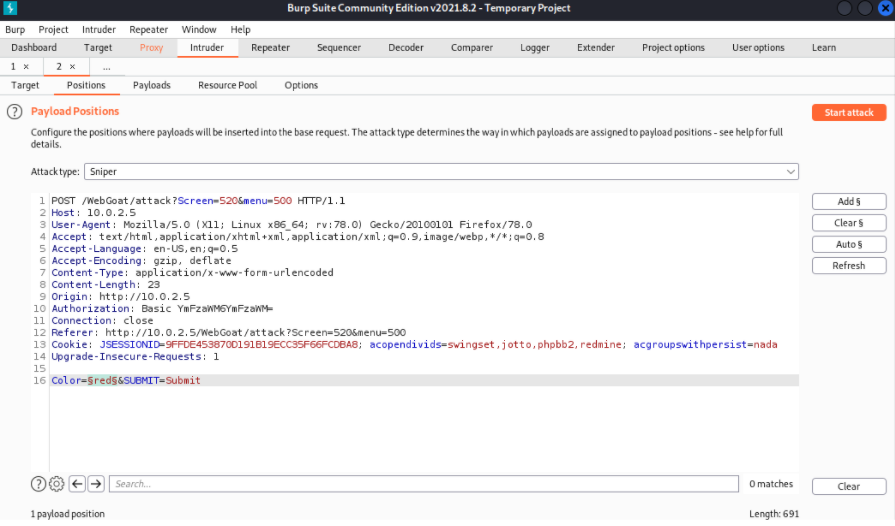Close Intruder attack tab 1
Viewport: 895px width, 526px height.
26,67
